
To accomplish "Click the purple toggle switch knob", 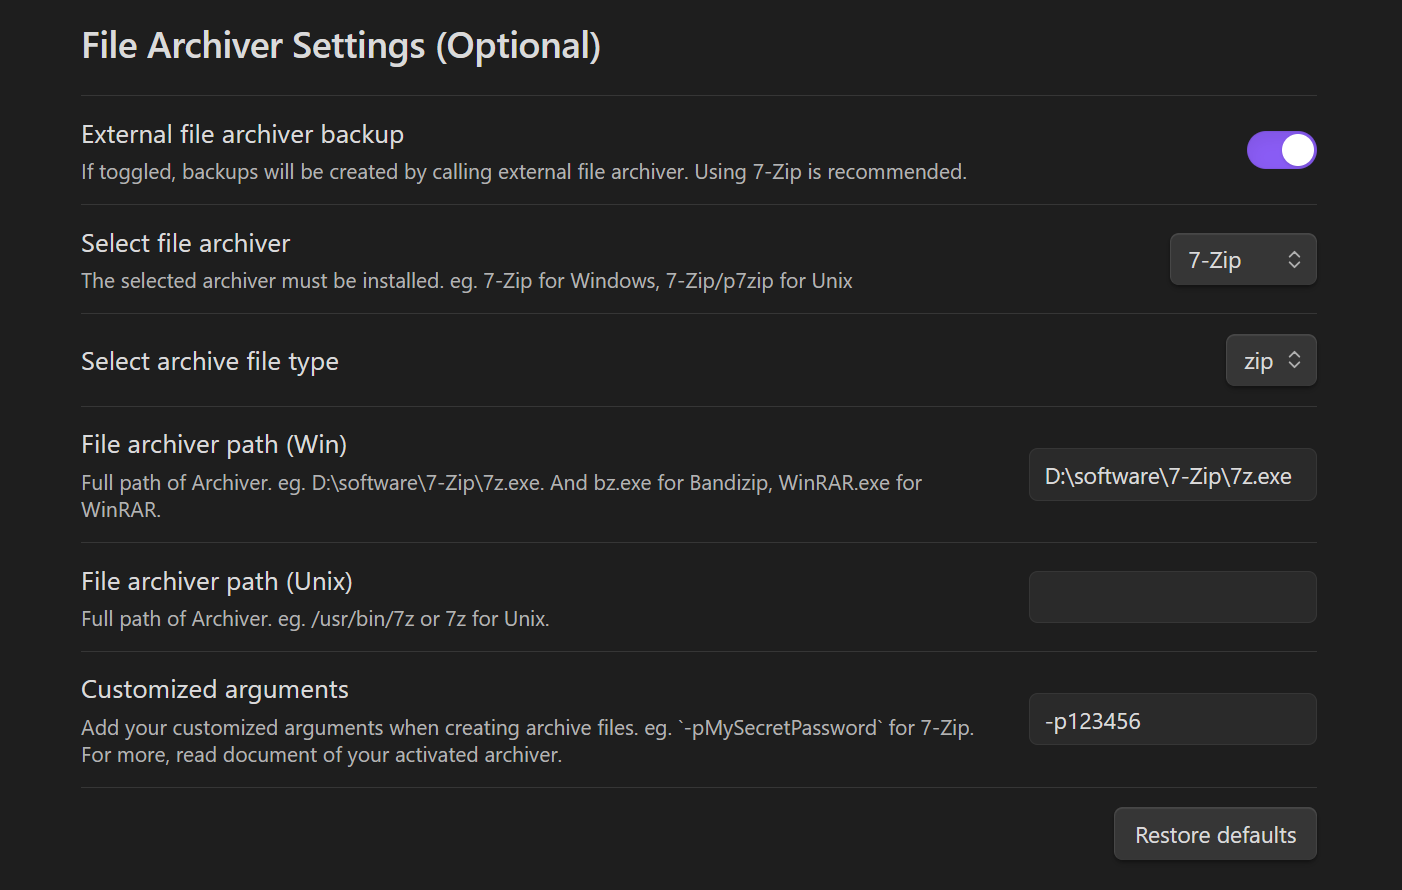I will pyautogui.click(x=1296, y=150).
